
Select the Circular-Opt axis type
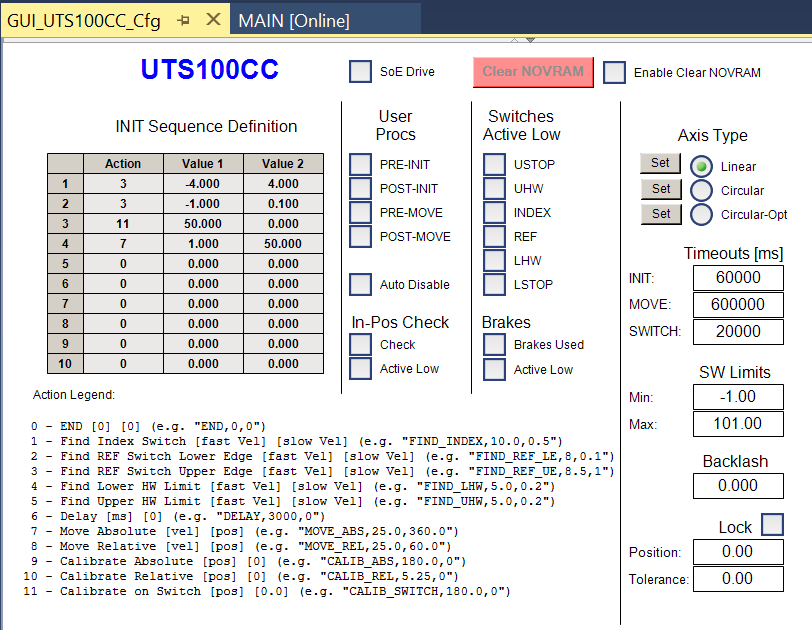(x=700, y=213)
